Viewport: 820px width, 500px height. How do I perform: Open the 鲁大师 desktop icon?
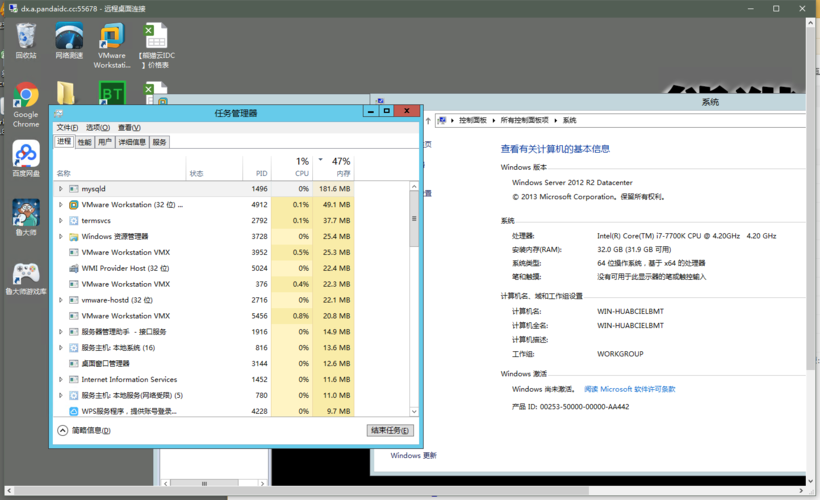[26, 217]
